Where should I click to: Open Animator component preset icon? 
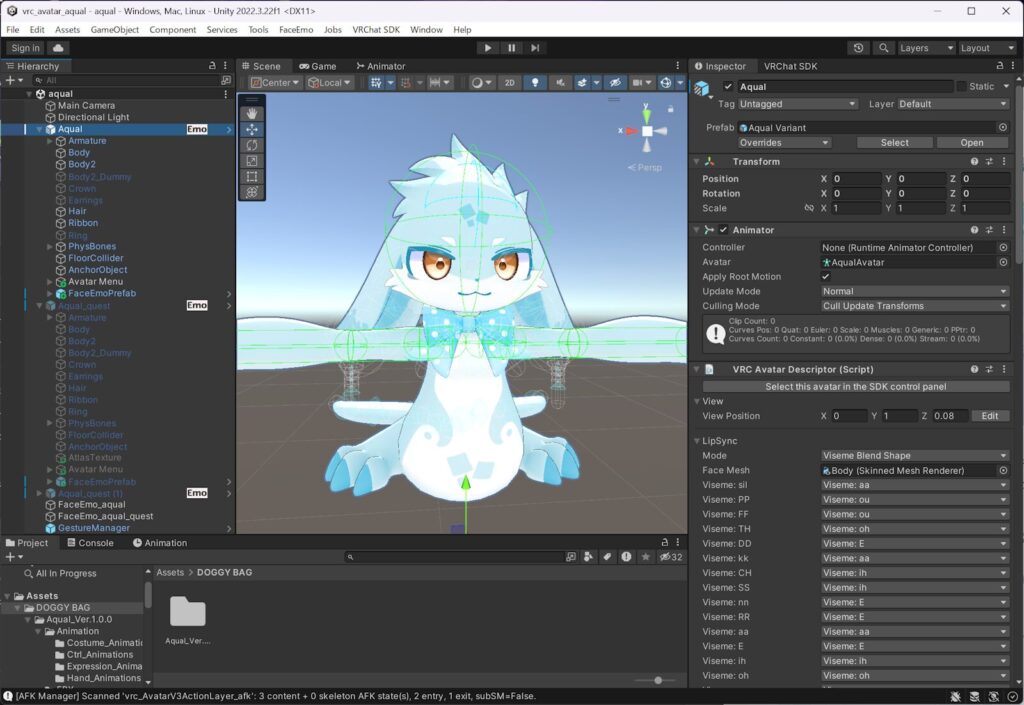989,230
